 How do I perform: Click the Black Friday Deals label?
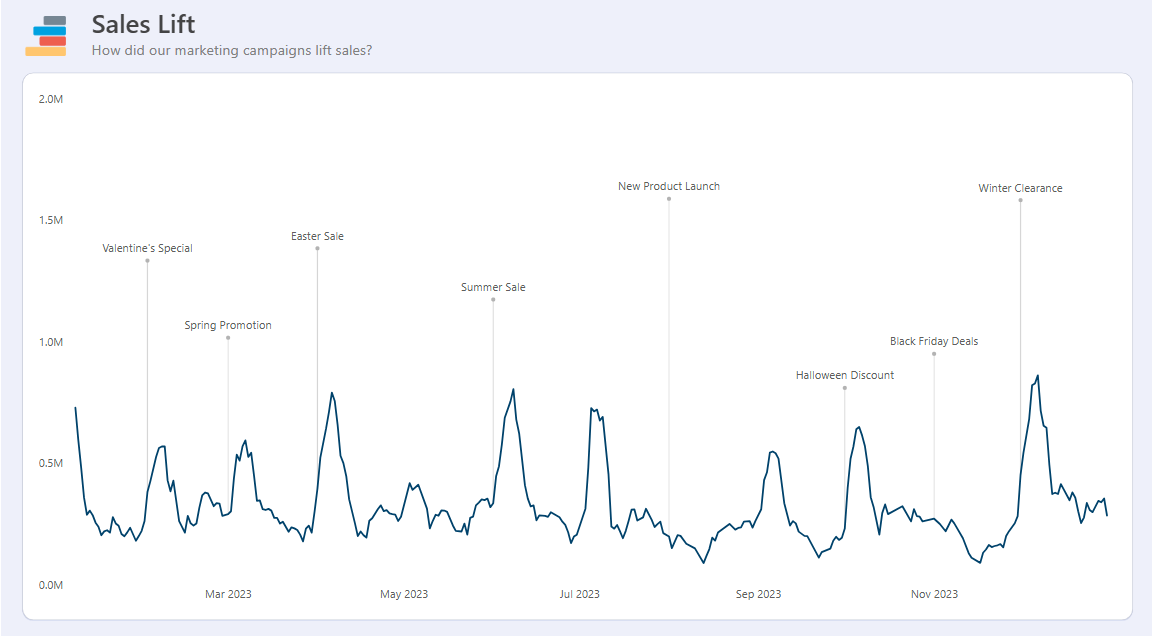tap(934, 341)
